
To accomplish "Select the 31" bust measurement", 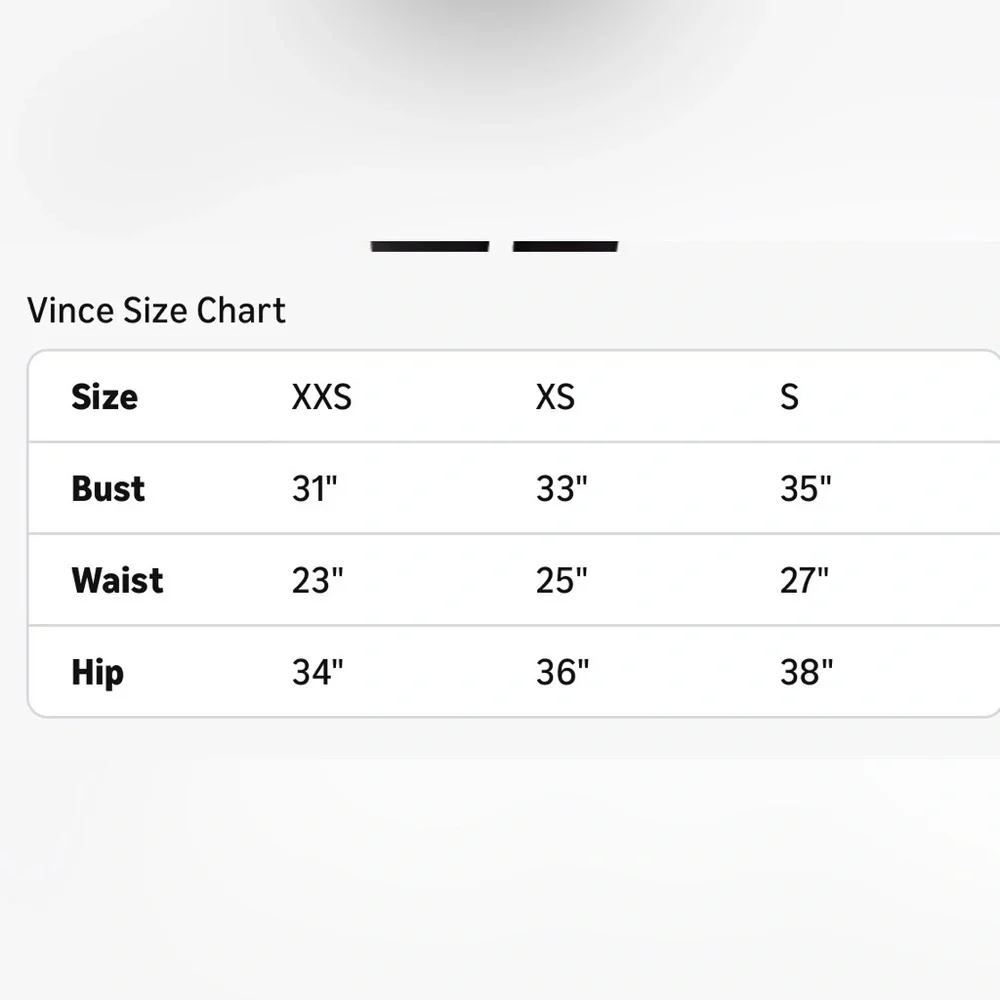I will pyautogui.click(x=315, y=489).
